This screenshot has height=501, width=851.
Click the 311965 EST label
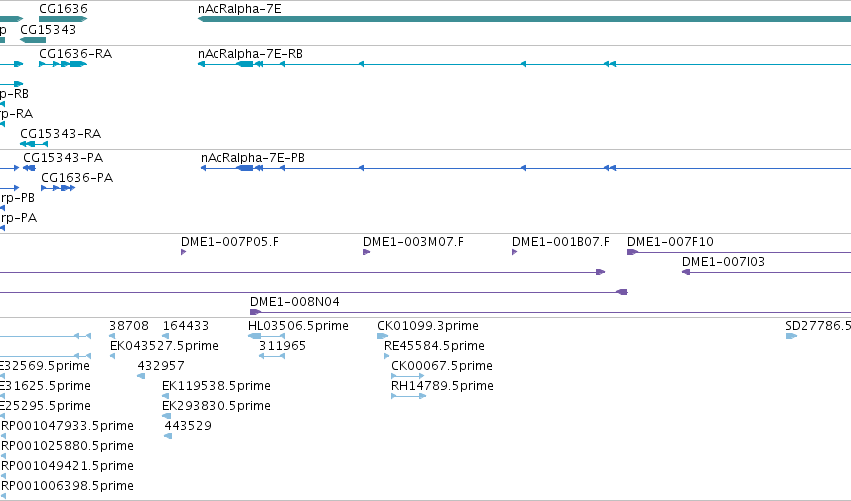282,346
